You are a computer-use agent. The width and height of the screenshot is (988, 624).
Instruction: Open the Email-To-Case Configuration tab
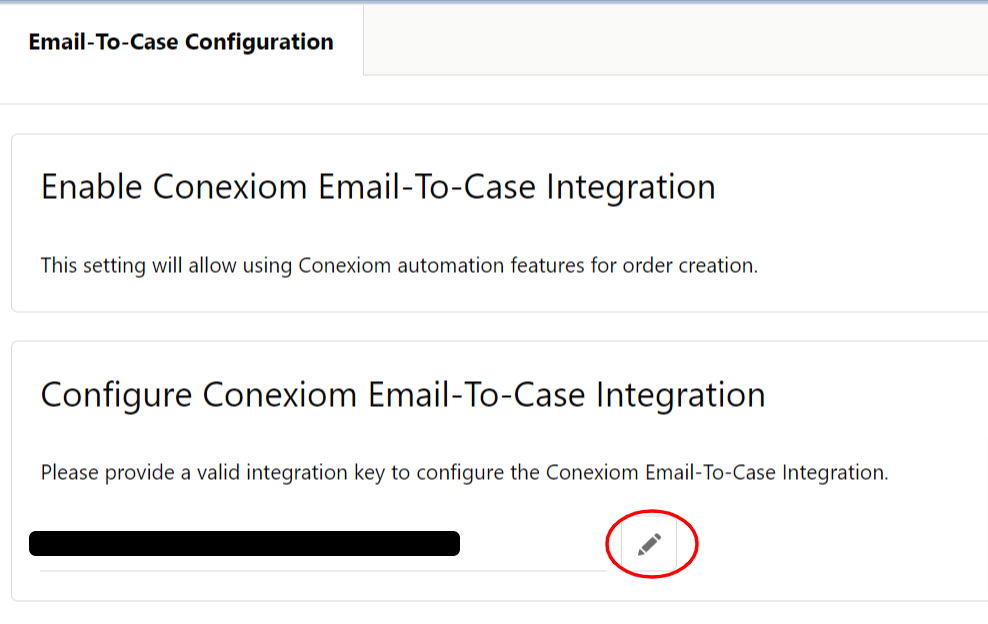(x=181, y=42)
